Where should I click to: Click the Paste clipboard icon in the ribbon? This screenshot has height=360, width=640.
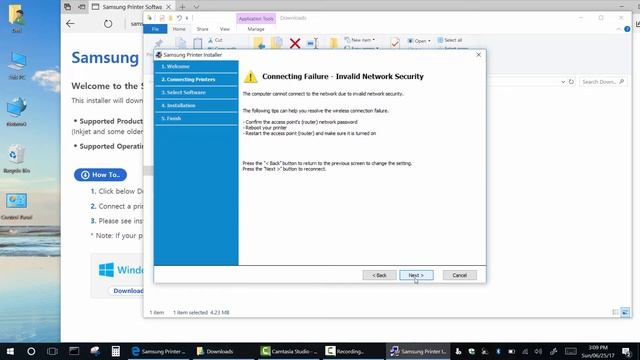click(x=198, y=43)
